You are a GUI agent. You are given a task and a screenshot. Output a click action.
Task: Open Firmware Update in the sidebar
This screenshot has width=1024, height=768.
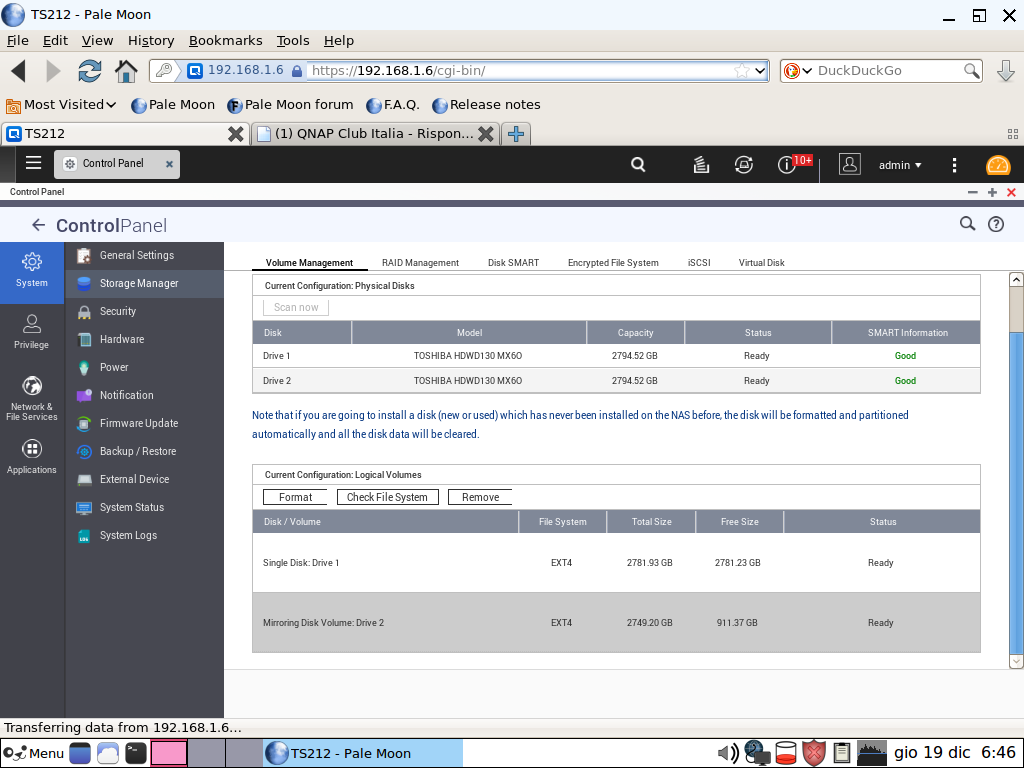coord(138,423)
